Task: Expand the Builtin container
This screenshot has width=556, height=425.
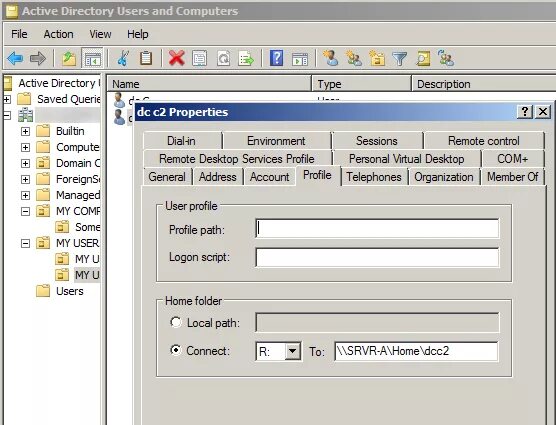Action: click(25, 131)
